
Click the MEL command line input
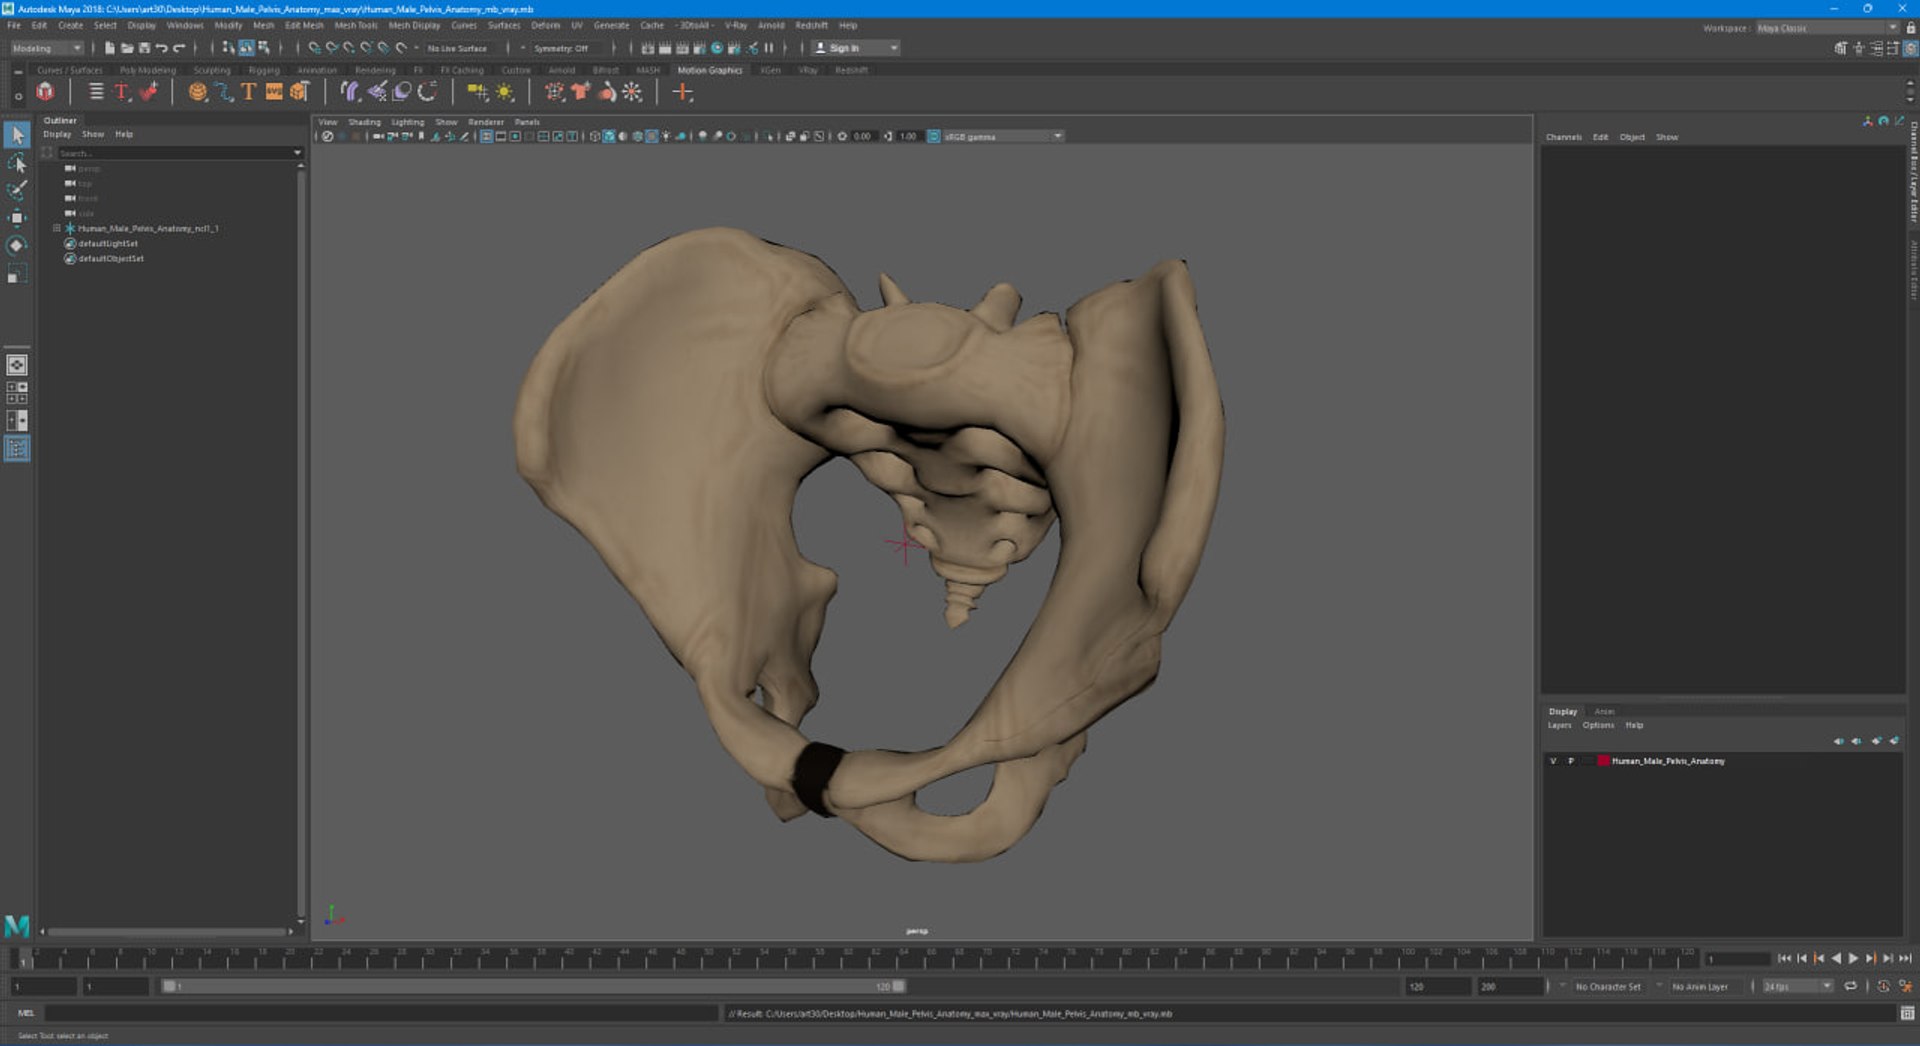[380, 1013]
